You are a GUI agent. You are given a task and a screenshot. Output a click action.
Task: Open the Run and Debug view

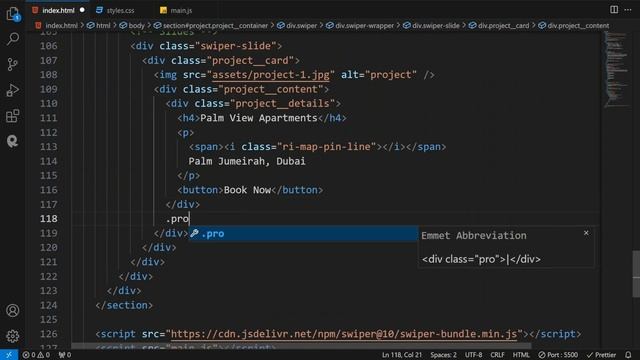(x=13, y=90)
